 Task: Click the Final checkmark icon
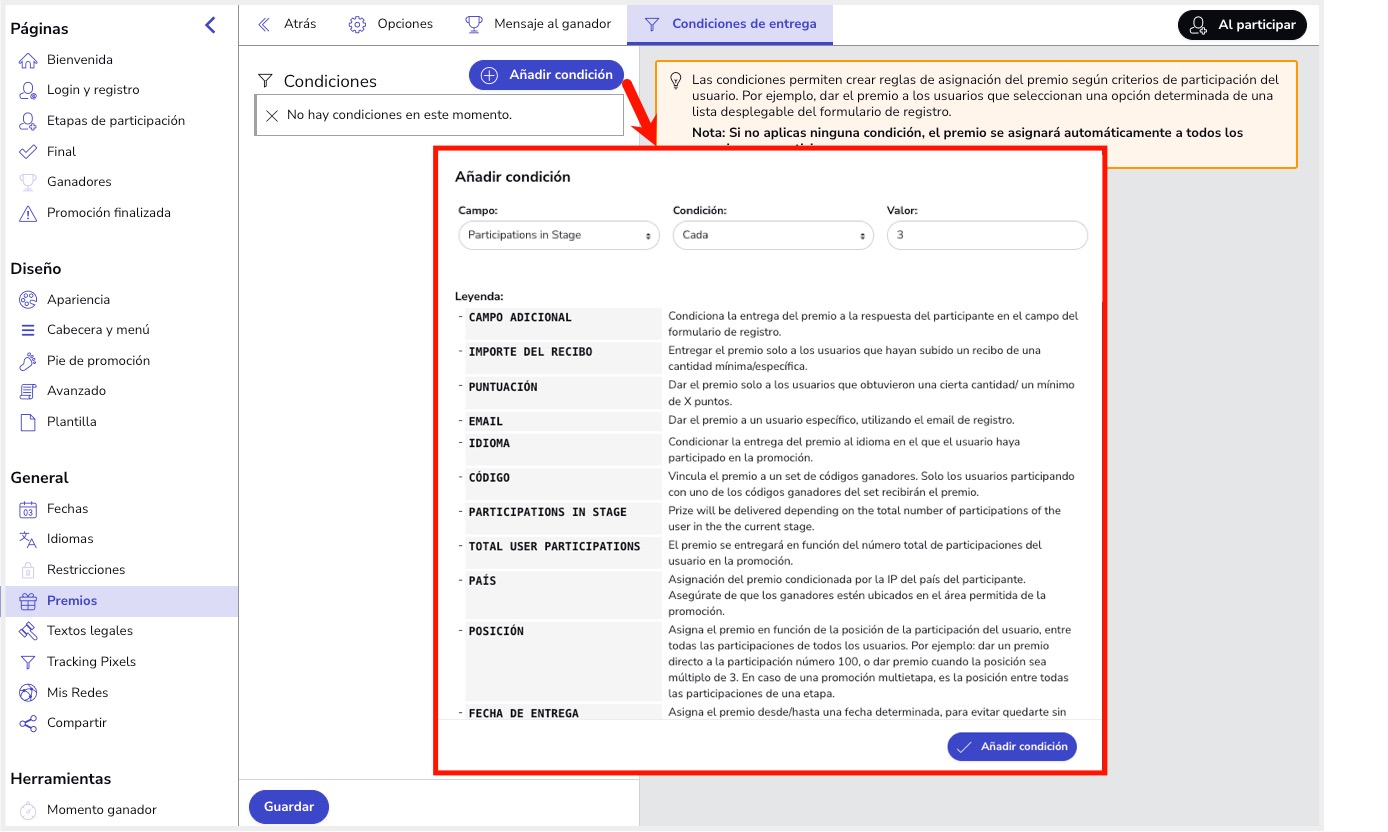pos(28,152)
